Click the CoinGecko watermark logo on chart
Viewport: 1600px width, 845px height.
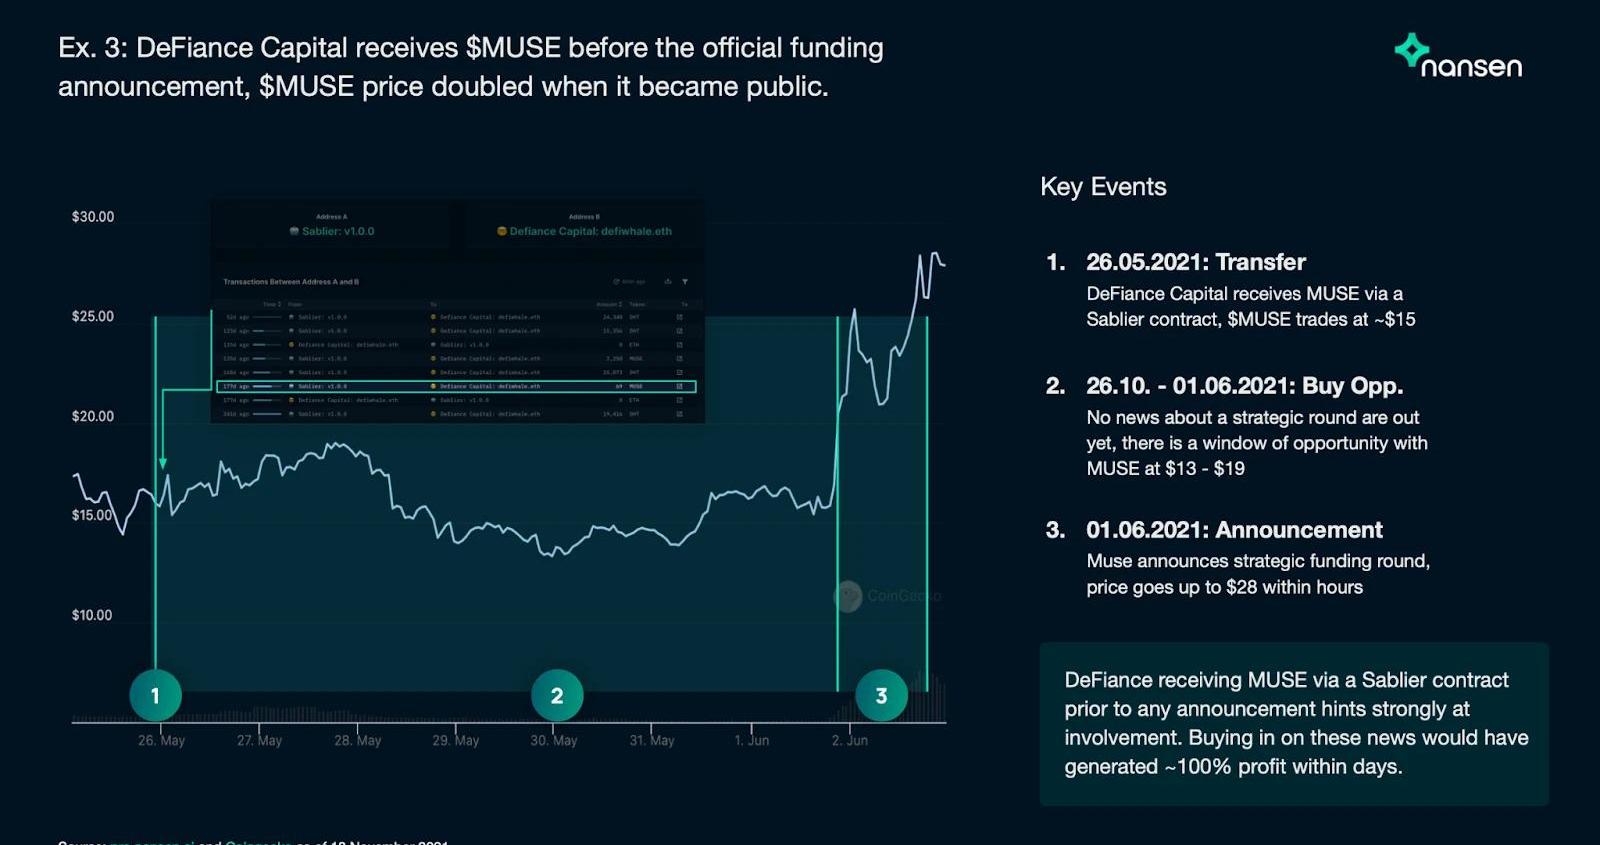pyautogui.click(x=848, y=596)
